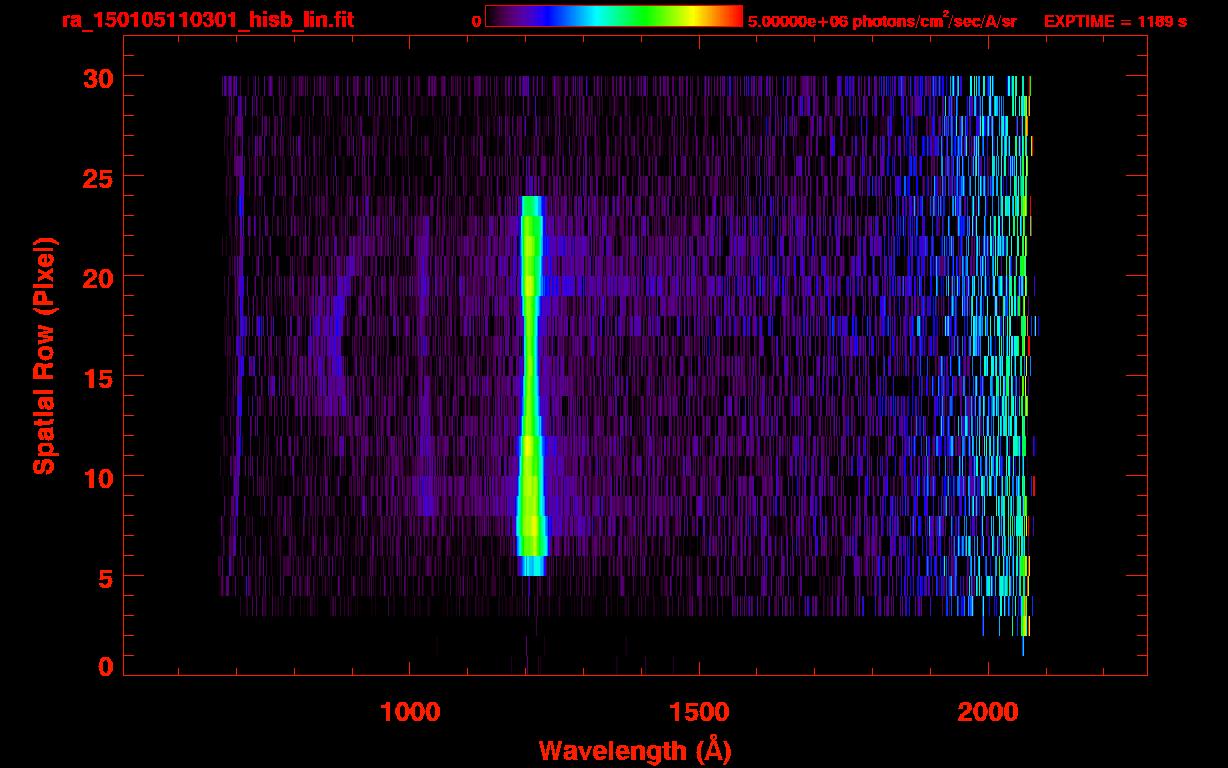Click the colorbar minimum label 0
This screenshot has height=768, width=1228.
476,21
